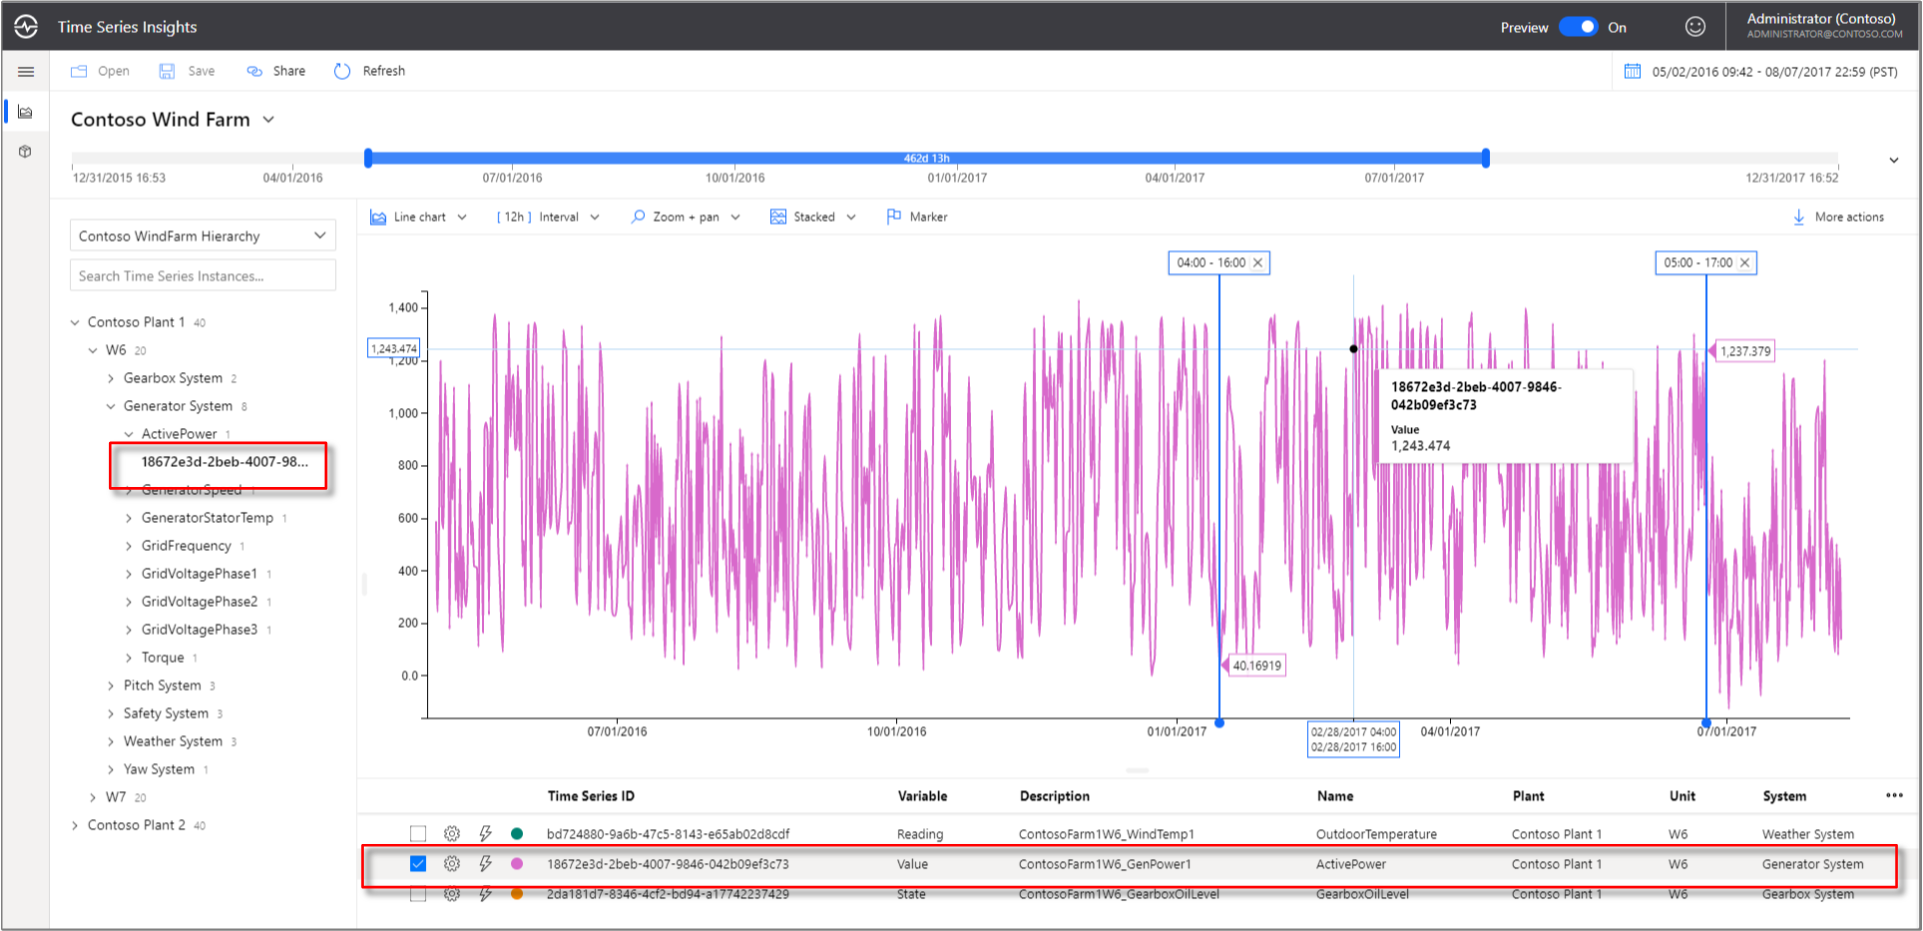Open the Time Series model view icon
This screenshot has width=1923, height=931.
pyautogui.click(x=26, y=151)
